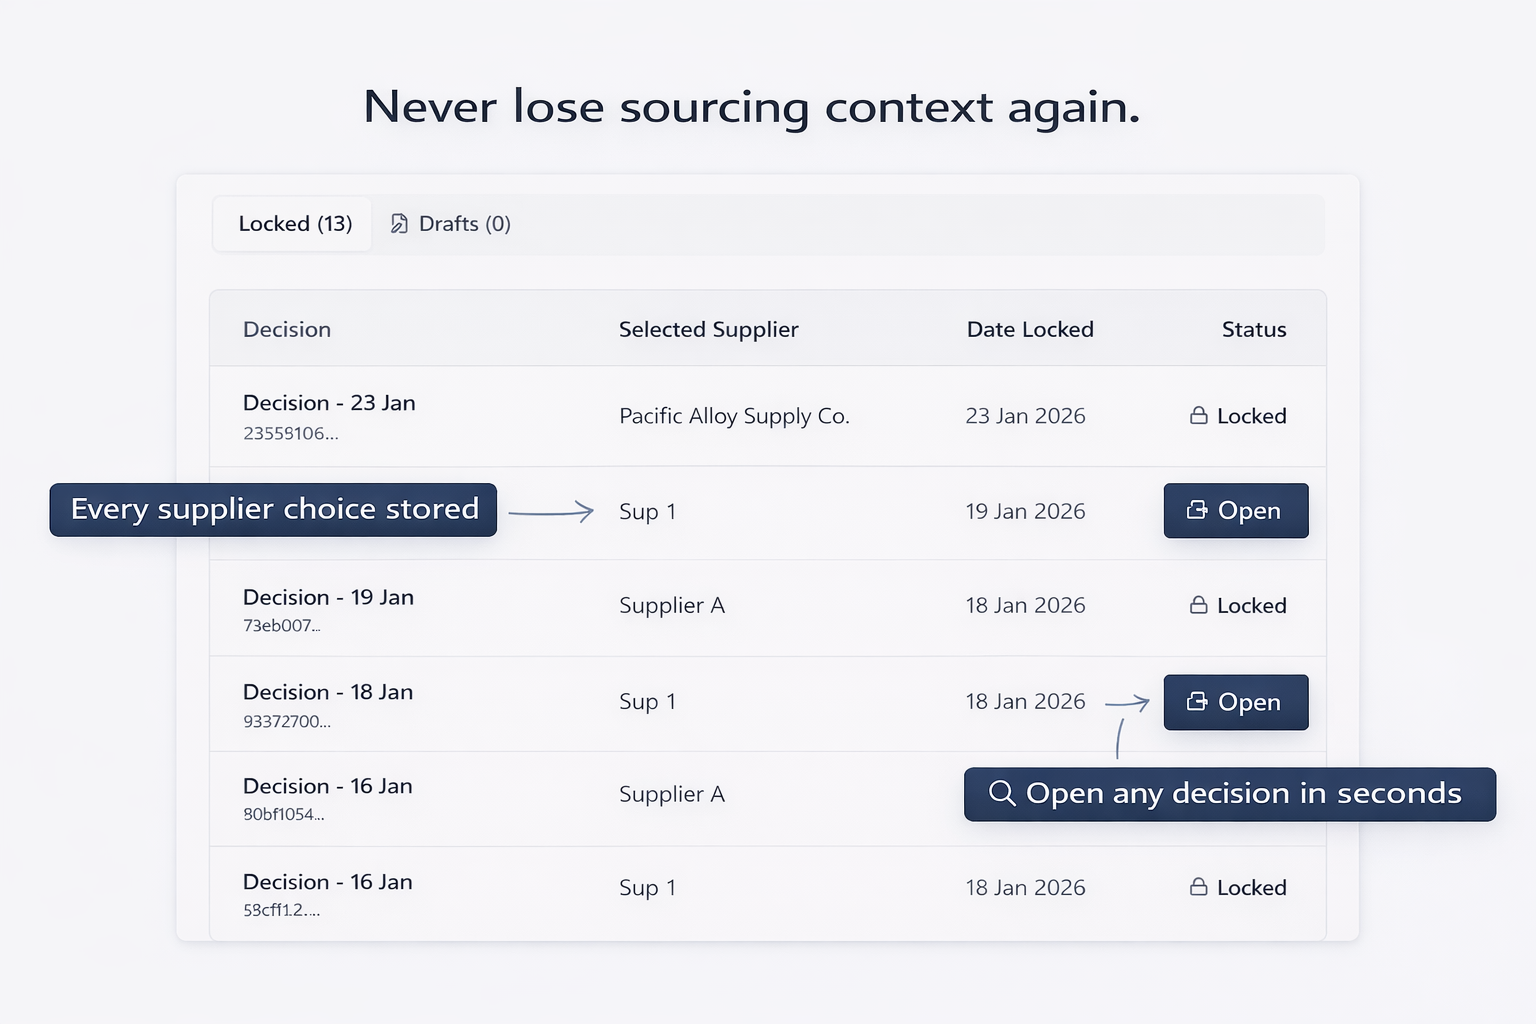
Task: Click the Decision column header to sort
Action: [287, 329]
